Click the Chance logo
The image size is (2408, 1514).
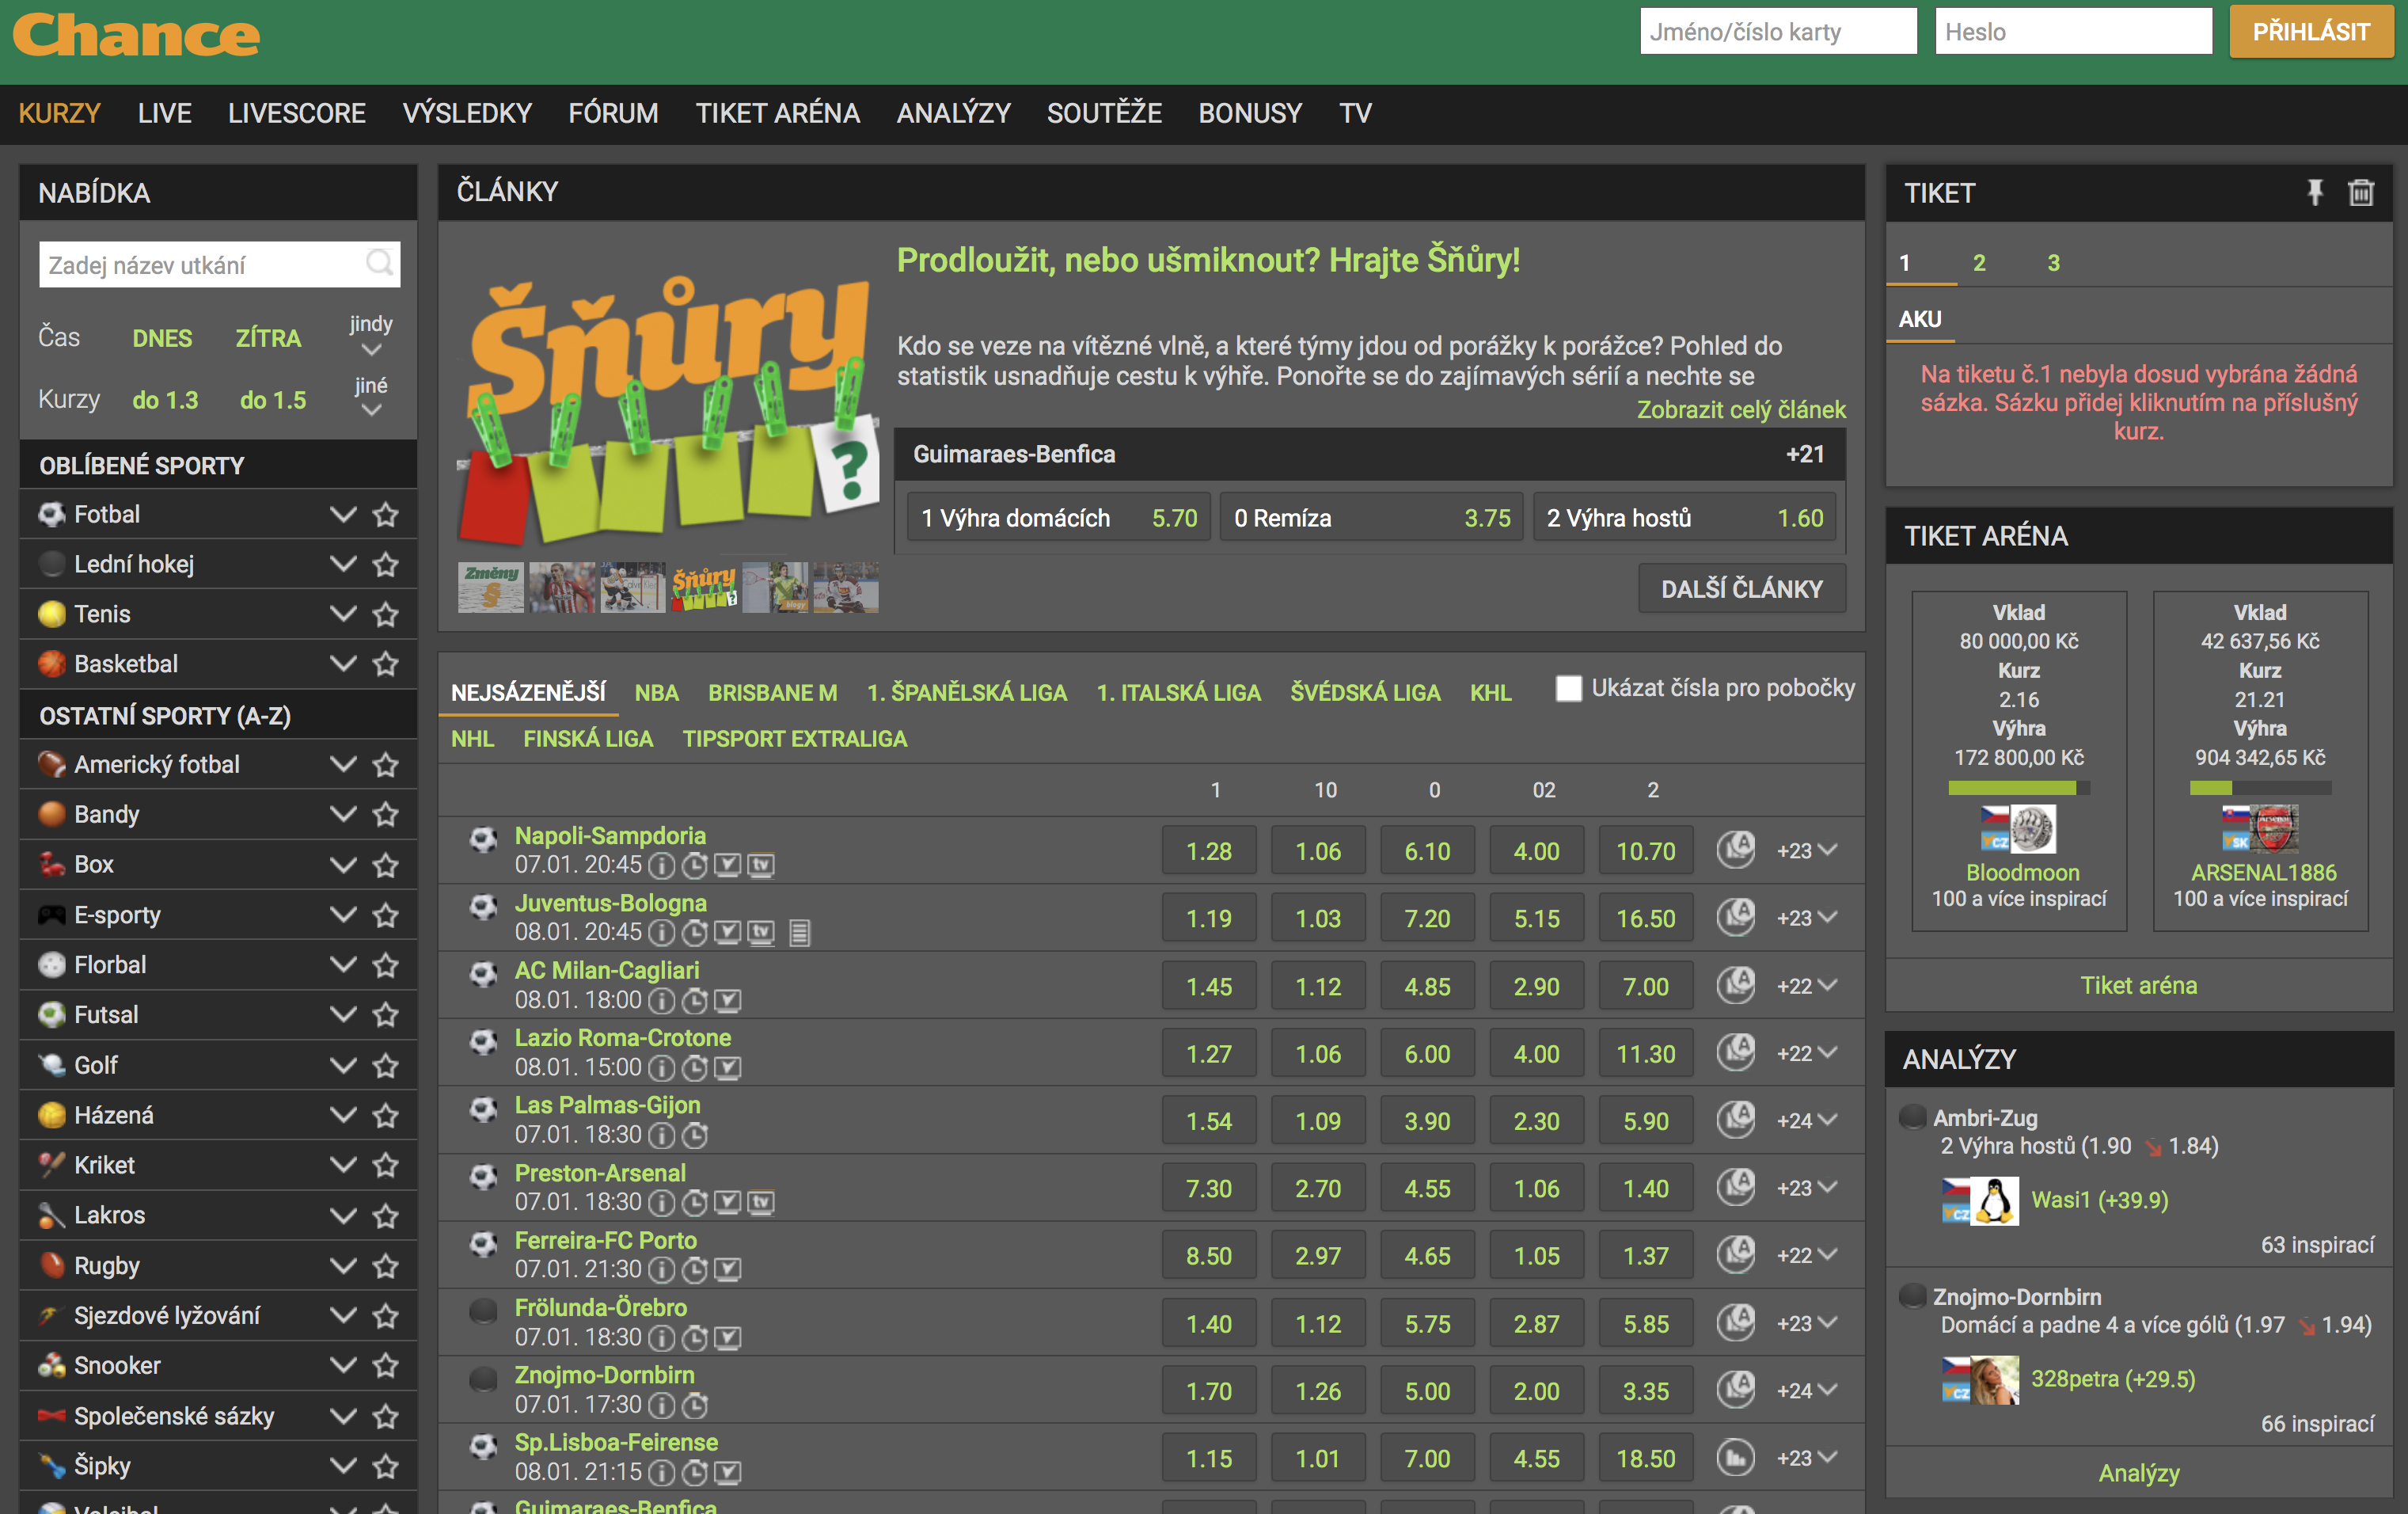coord(136,35)
